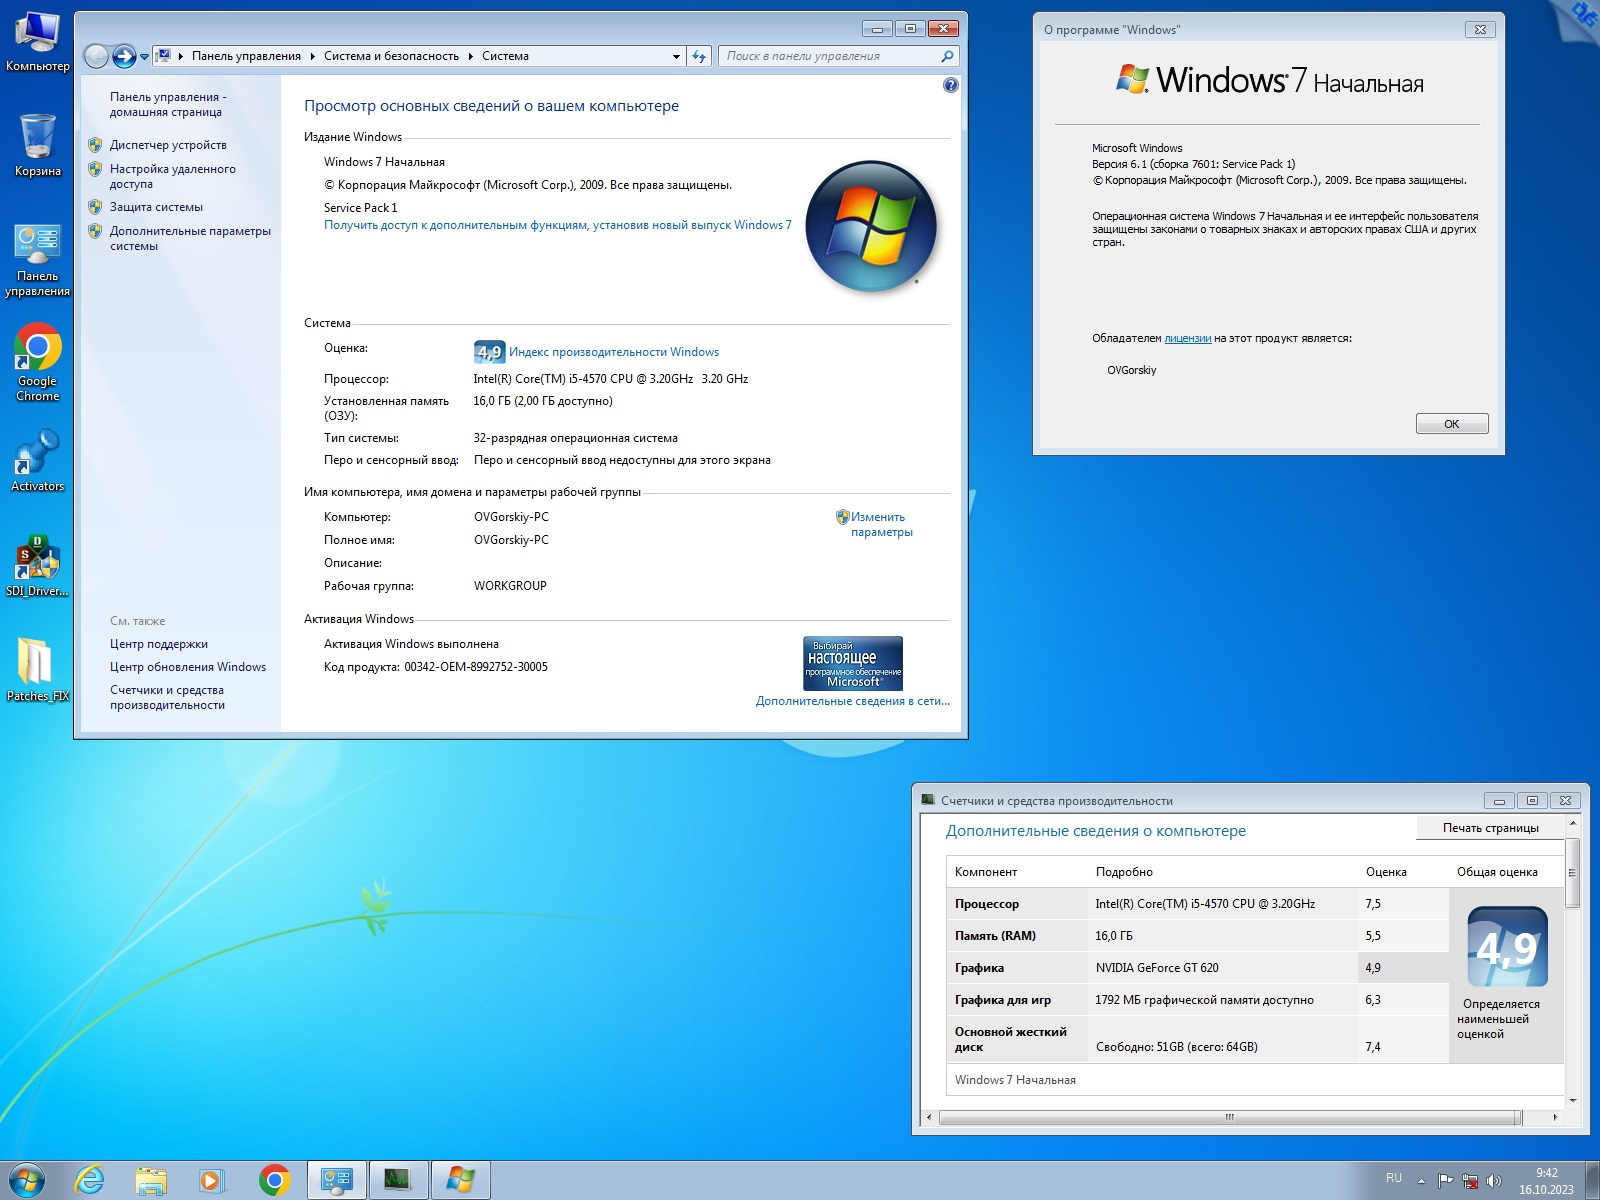
Task: Open Индекс производительности Windows link
Action: [614, 352]
